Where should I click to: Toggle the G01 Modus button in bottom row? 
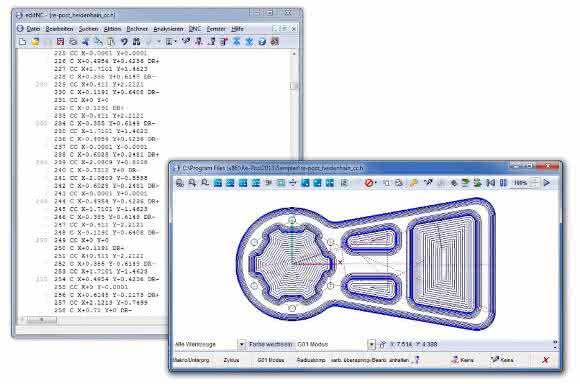point(271,360)
